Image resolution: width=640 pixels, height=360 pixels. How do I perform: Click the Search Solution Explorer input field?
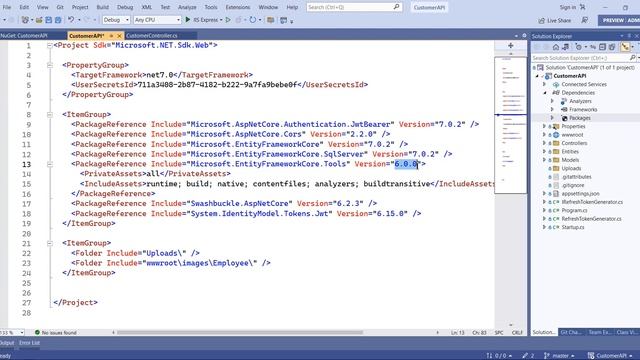click(580, 58)
